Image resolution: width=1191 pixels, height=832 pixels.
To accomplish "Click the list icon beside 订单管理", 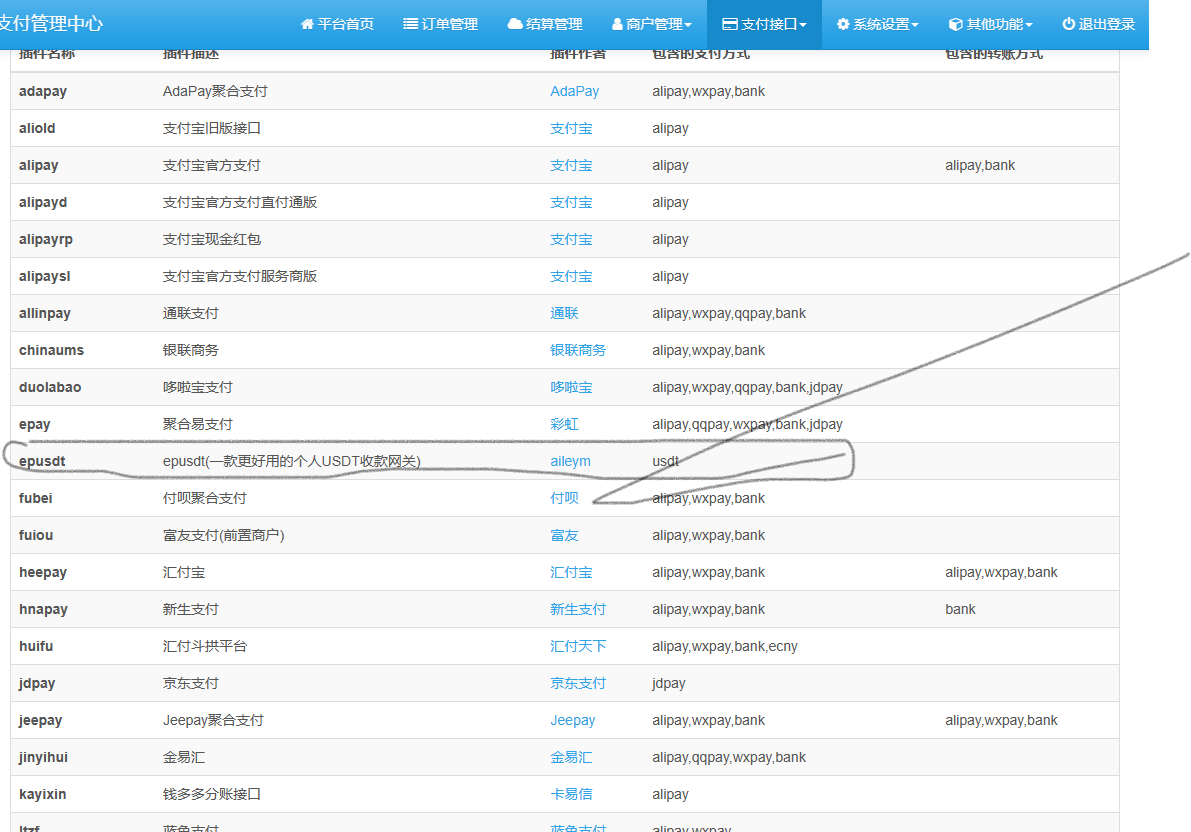I will pyautogui.click(x=410, y=24).
